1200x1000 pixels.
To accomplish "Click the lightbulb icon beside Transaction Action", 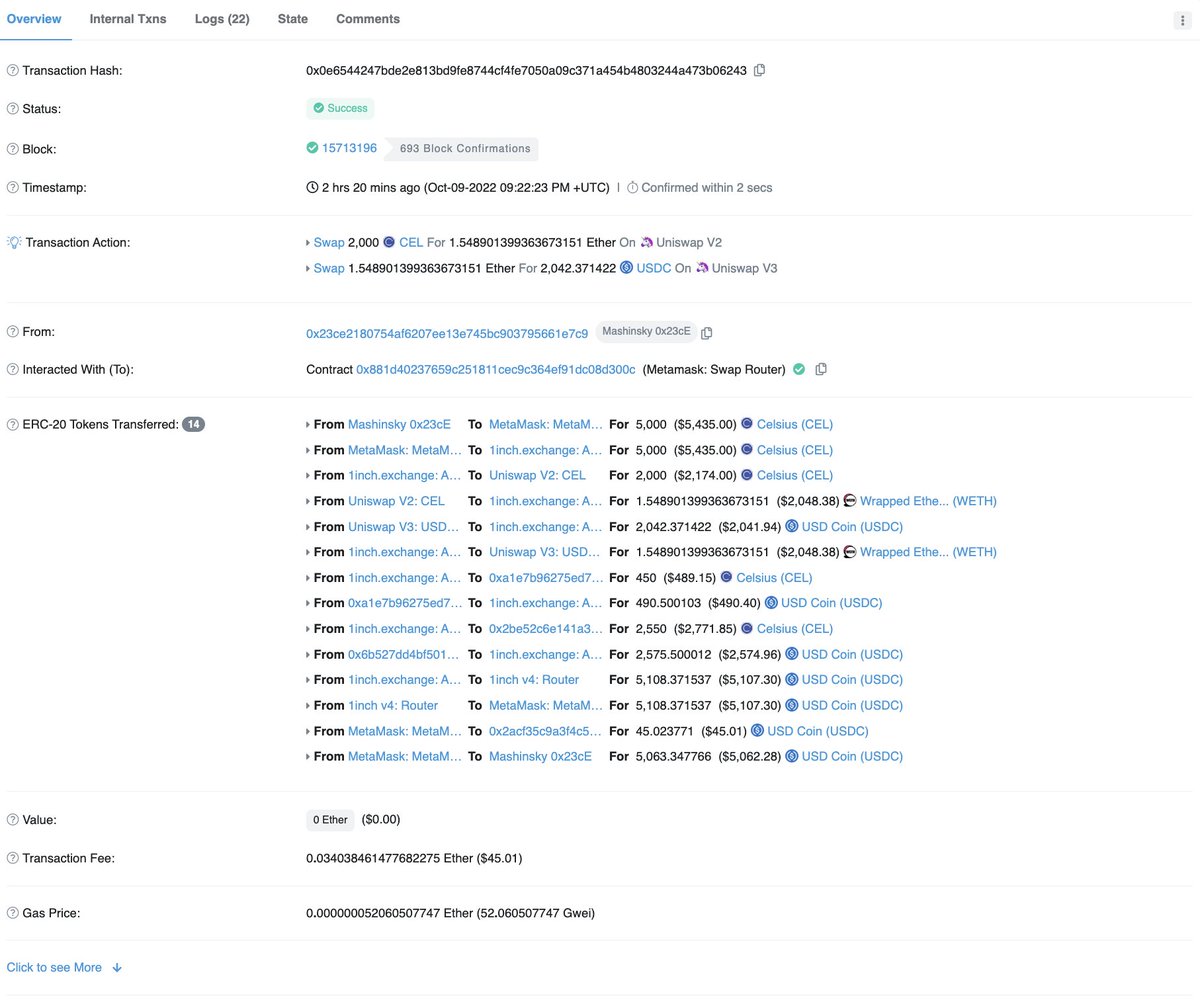I will (14, 242).
